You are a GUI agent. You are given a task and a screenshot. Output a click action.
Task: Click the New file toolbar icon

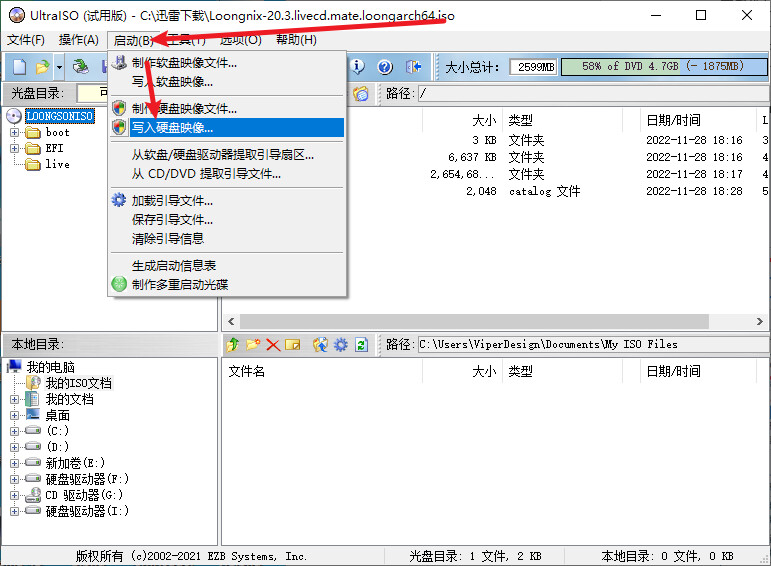[x=19, y=66]
